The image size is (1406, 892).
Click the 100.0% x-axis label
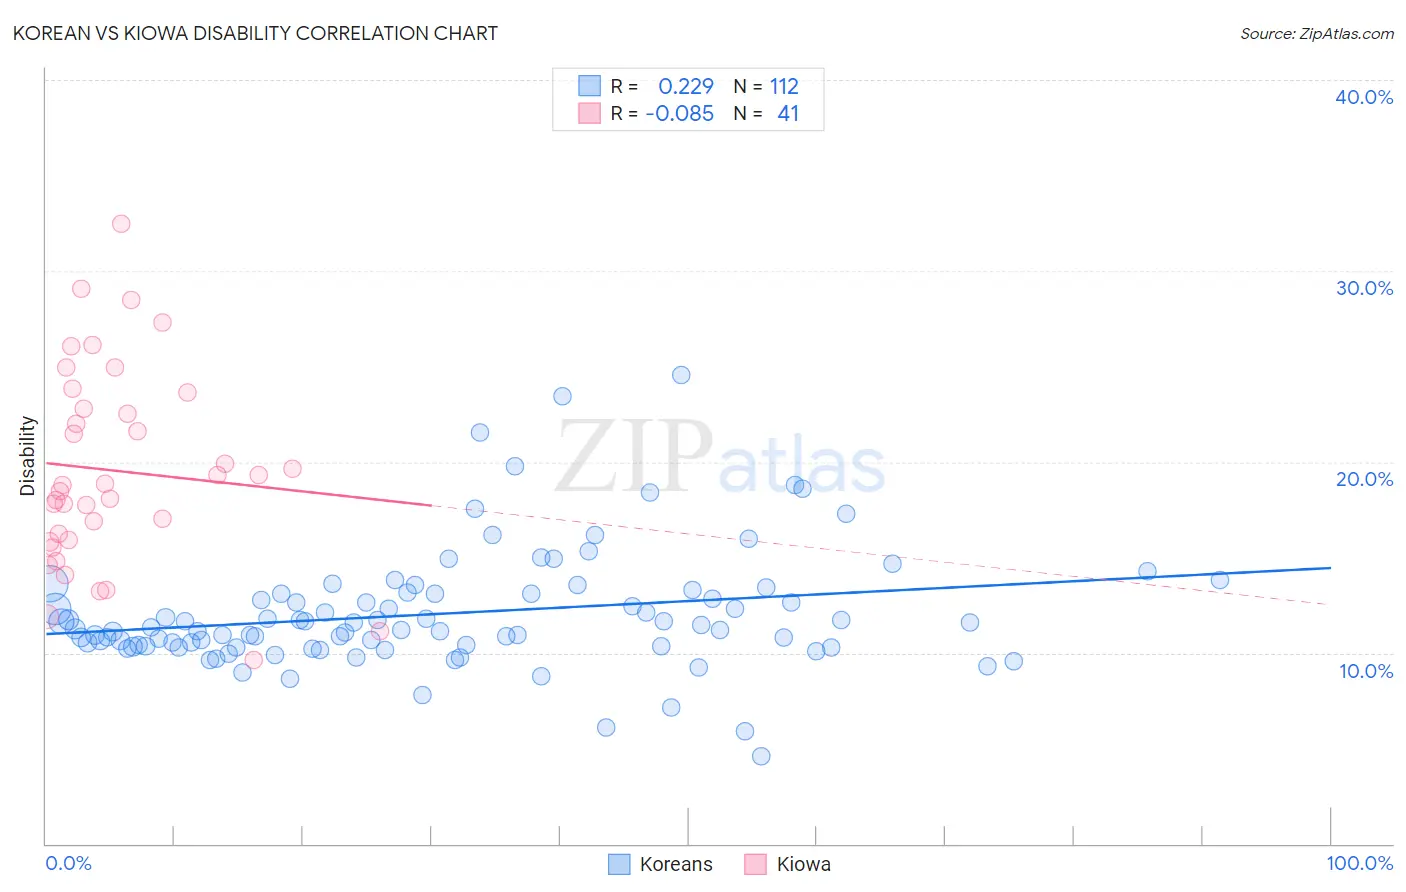(1360, 863)
